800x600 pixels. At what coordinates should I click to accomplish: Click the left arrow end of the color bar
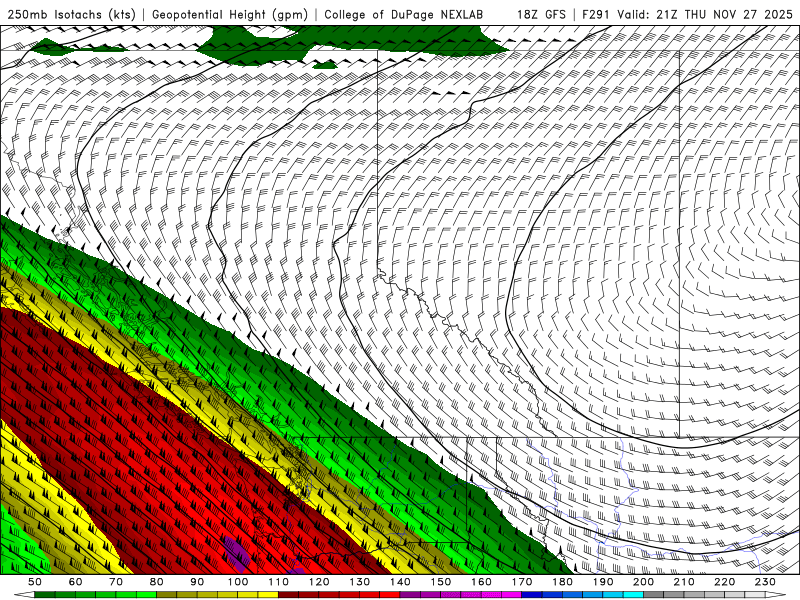(24, 594)
